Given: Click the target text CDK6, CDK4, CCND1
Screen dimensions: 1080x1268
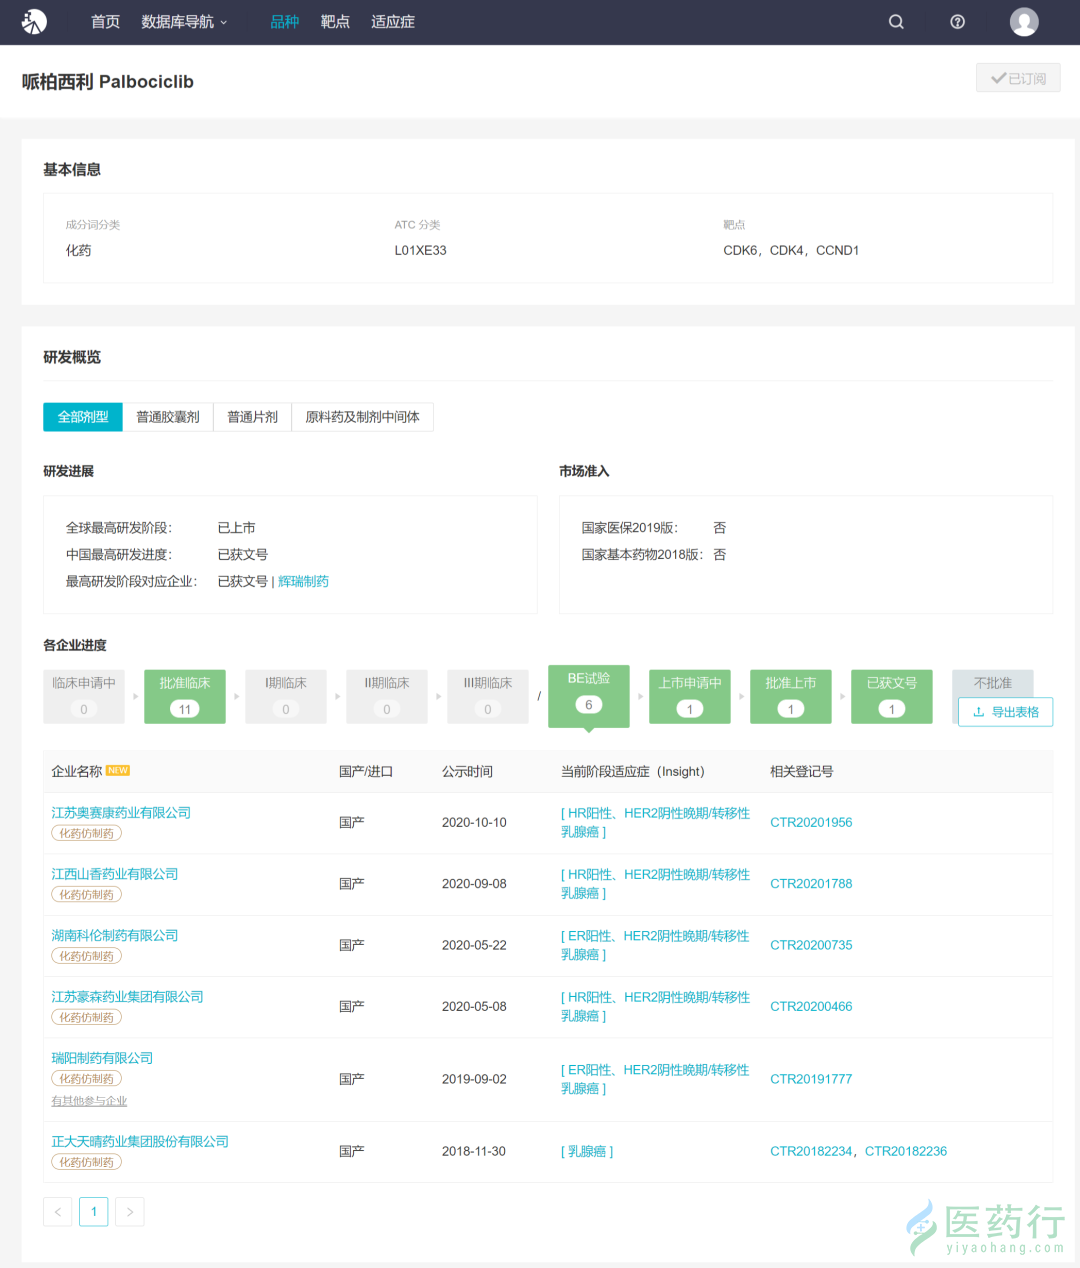Looking at the screenshot, I should [x=791, y=250].
